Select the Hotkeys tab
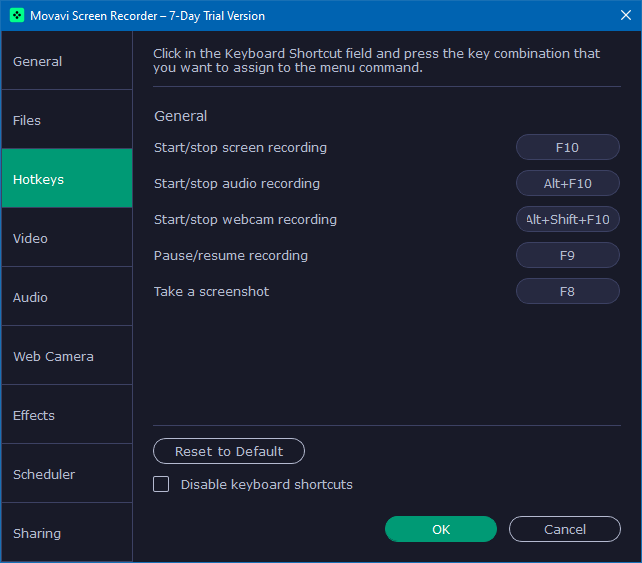 pos(67,179)
